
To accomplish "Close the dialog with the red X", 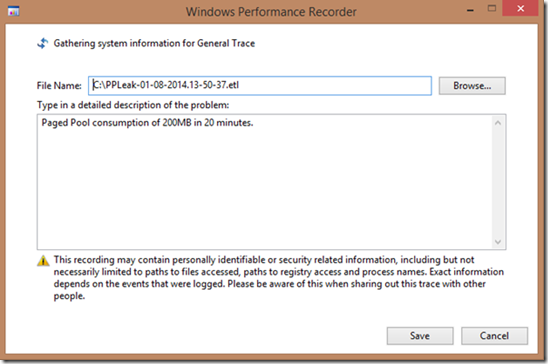I will pyautogui.click(x=520, y=8).
